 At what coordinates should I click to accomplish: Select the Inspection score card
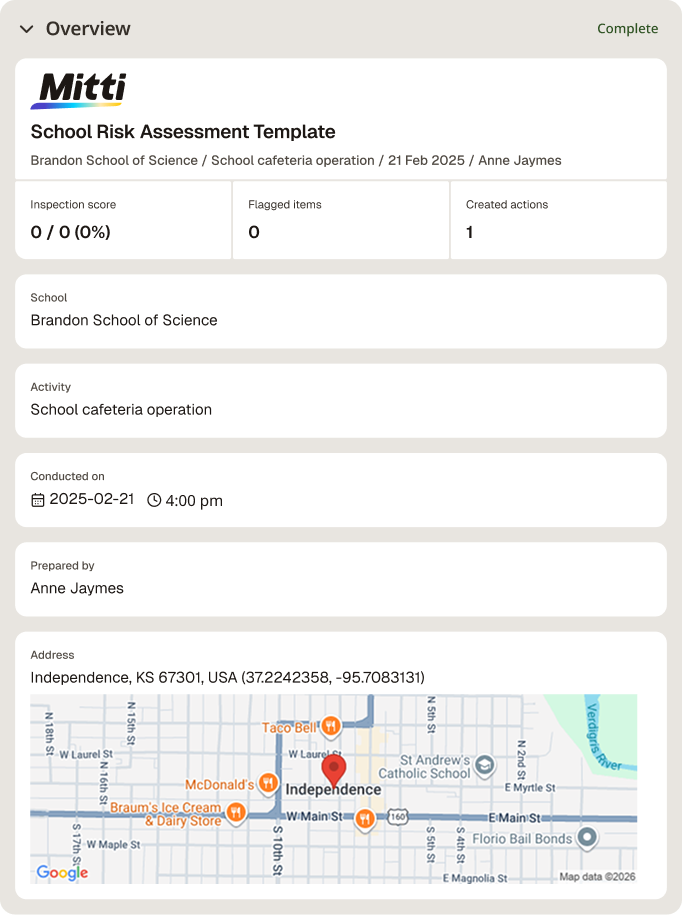[123, 220]
